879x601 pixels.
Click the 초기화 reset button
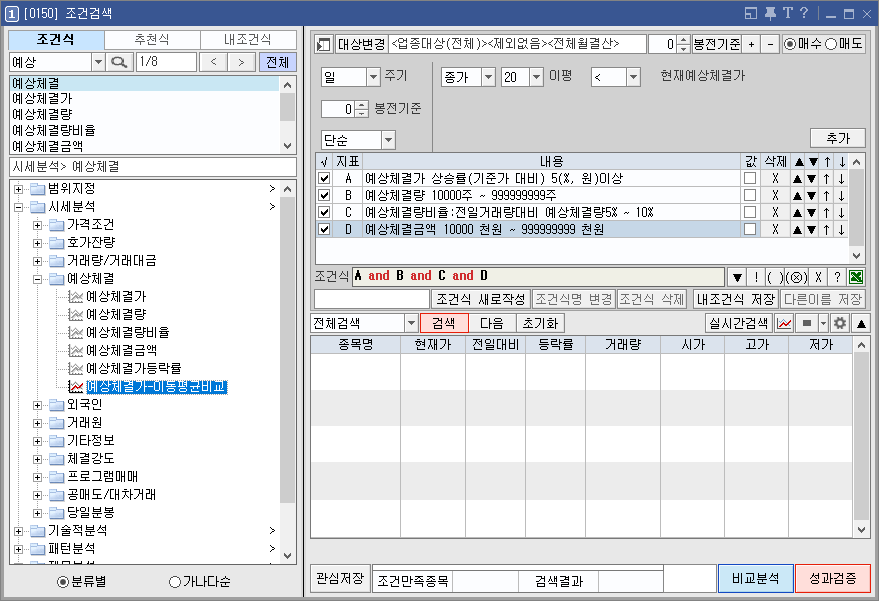pyautogui.click(x=540, y=323)
